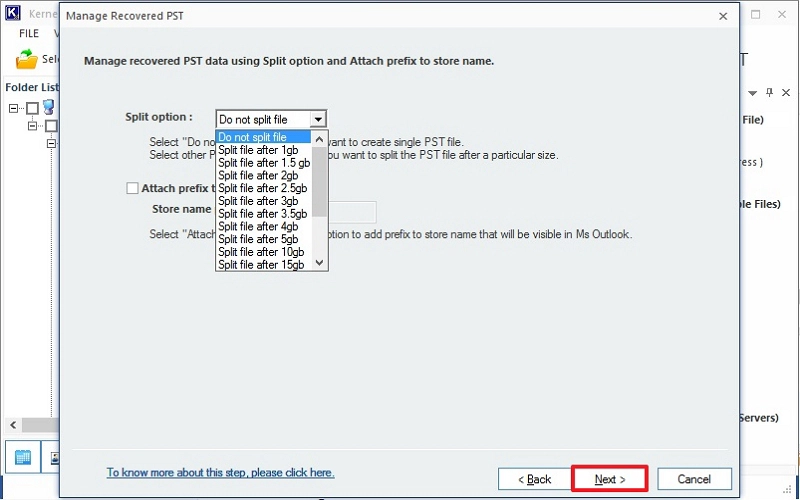Screen dimensions: 800x500
Task: Collapse the root node in Folder List
Action: [x=14, y=108]
